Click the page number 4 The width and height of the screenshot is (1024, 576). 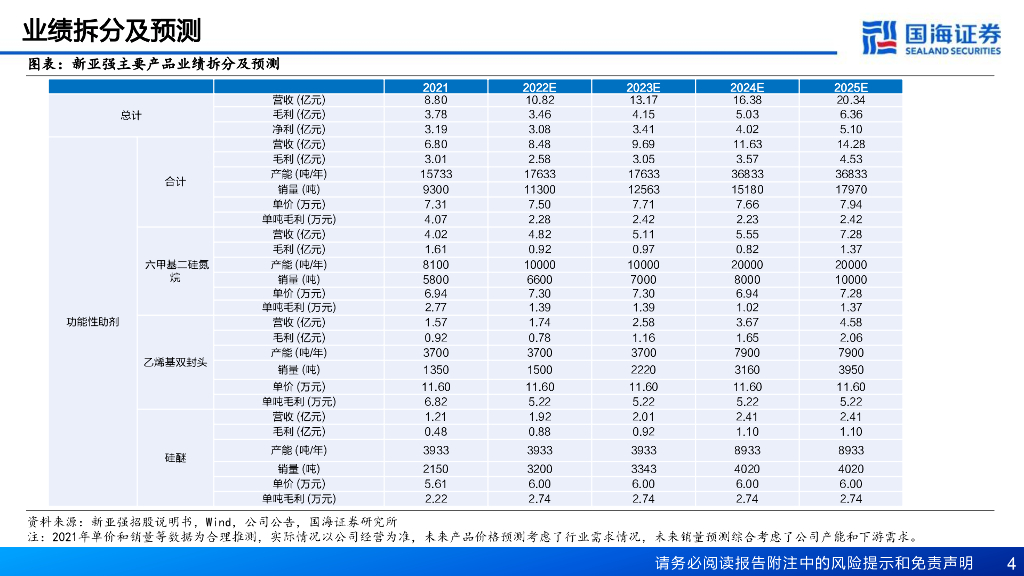pyautogui.click(x=1012, y=563)
